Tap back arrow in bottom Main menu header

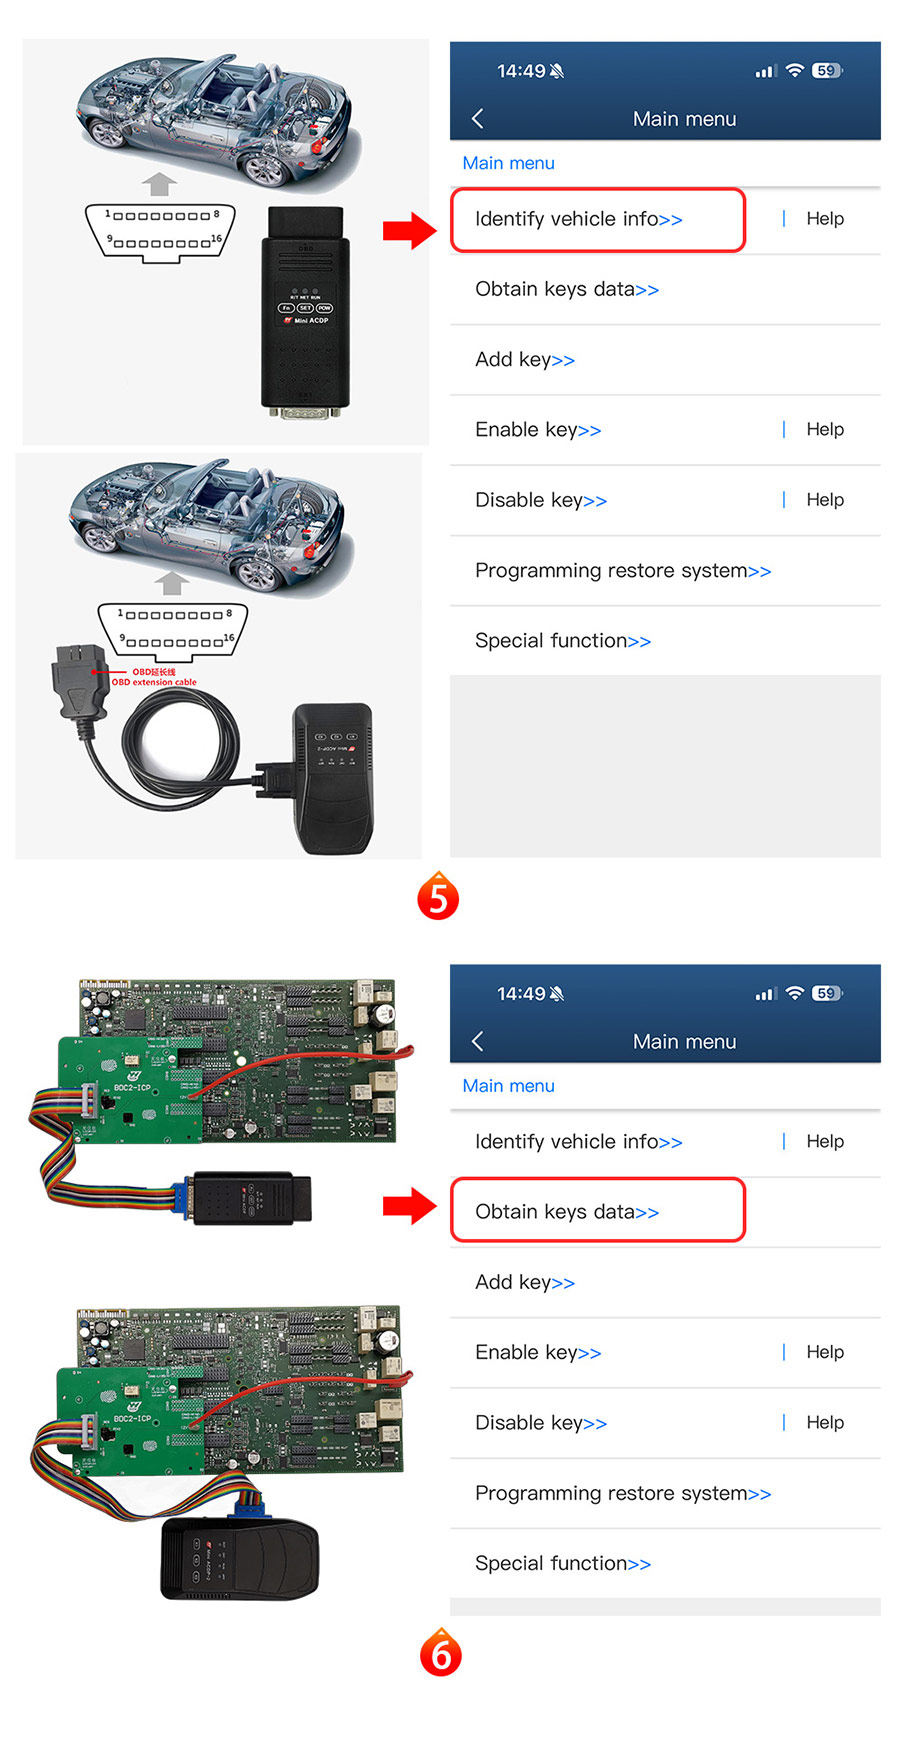tap(478, 1042)
